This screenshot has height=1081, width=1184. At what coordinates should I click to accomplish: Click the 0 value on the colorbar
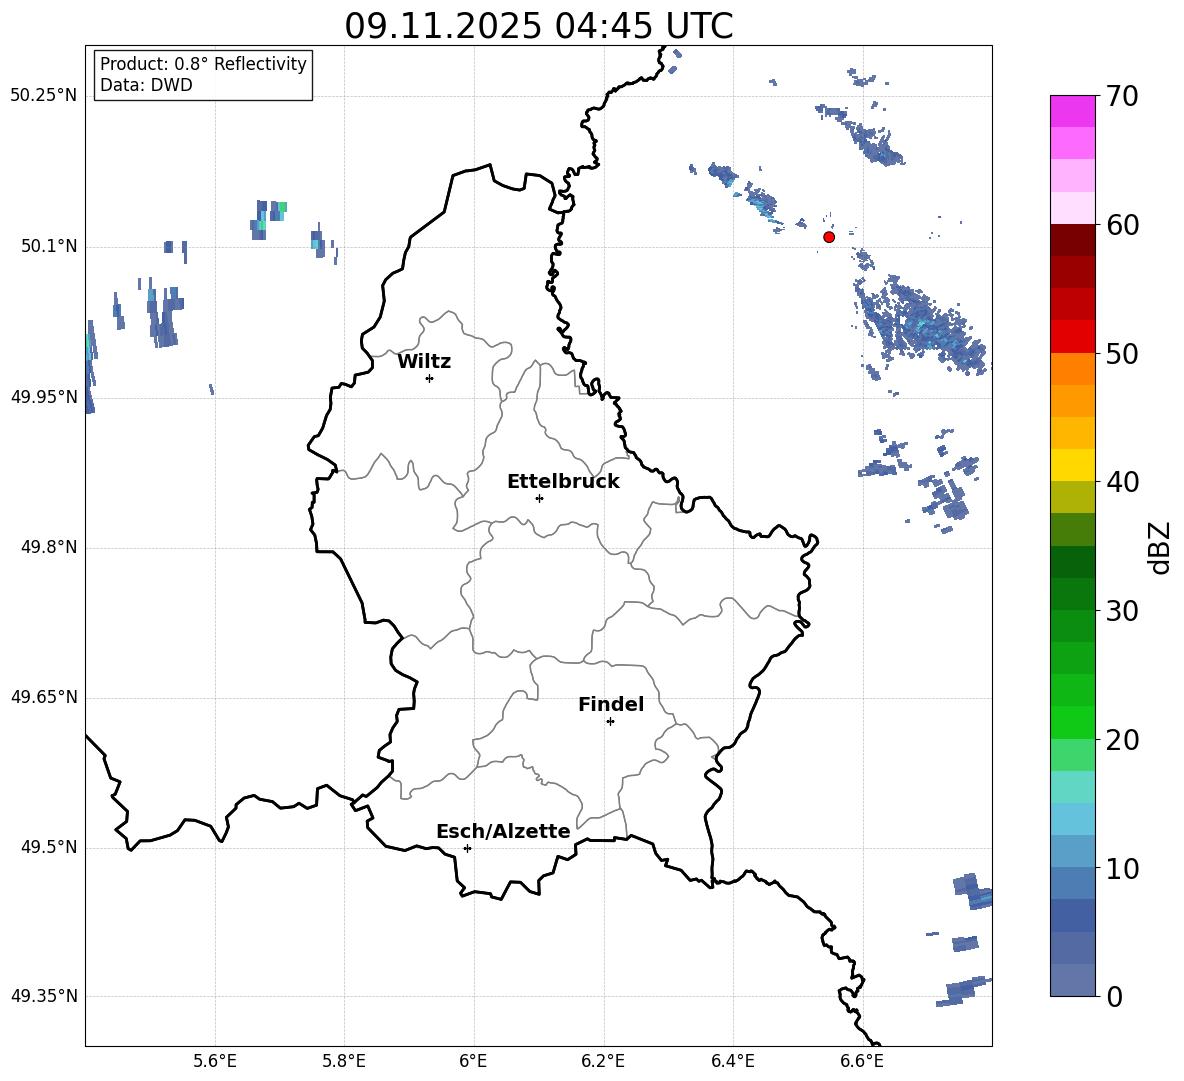coord(1114,996)
